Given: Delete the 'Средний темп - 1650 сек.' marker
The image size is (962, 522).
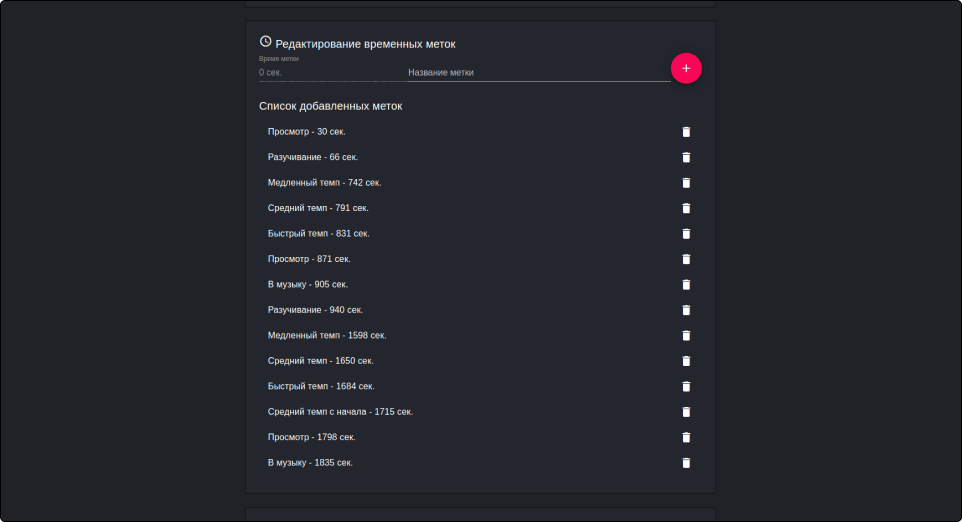Looking at the screenshot, I should coord(686,361).
